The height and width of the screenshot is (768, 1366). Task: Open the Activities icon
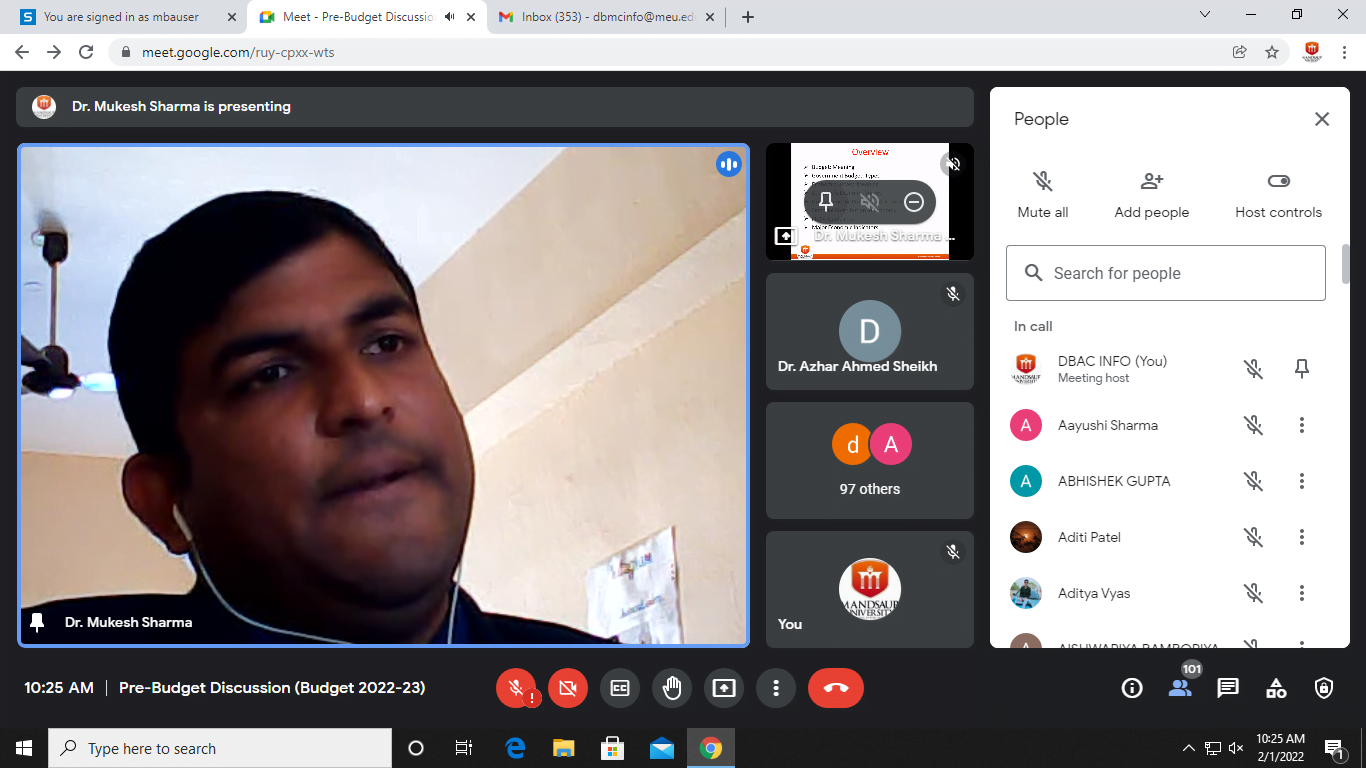click(1276, 688)
